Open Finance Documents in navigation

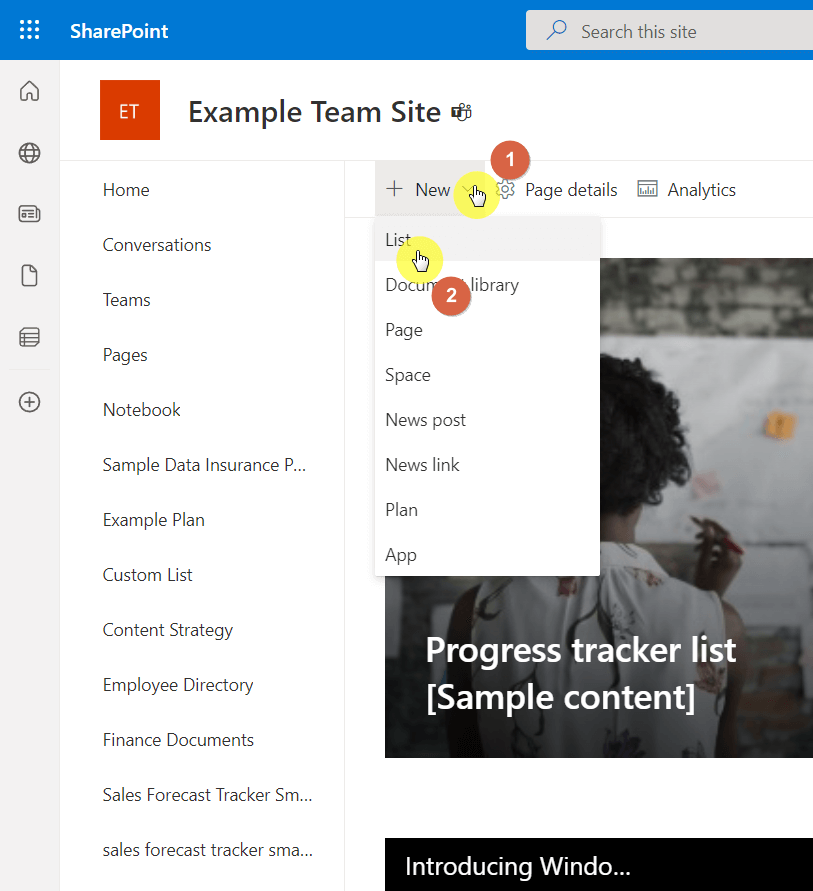pyautogui.click(x=178, y=740)
